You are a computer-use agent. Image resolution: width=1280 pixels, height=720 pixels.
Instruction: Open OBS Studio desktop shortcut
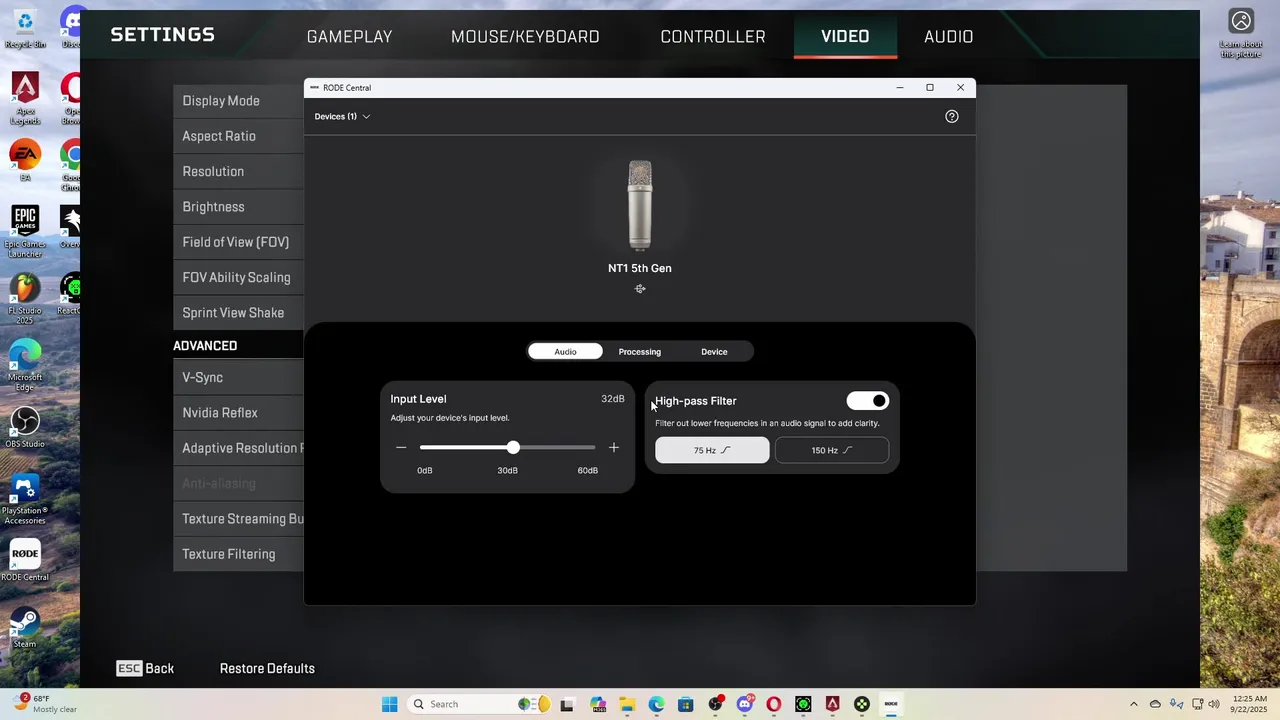click(x=25, y=427)
